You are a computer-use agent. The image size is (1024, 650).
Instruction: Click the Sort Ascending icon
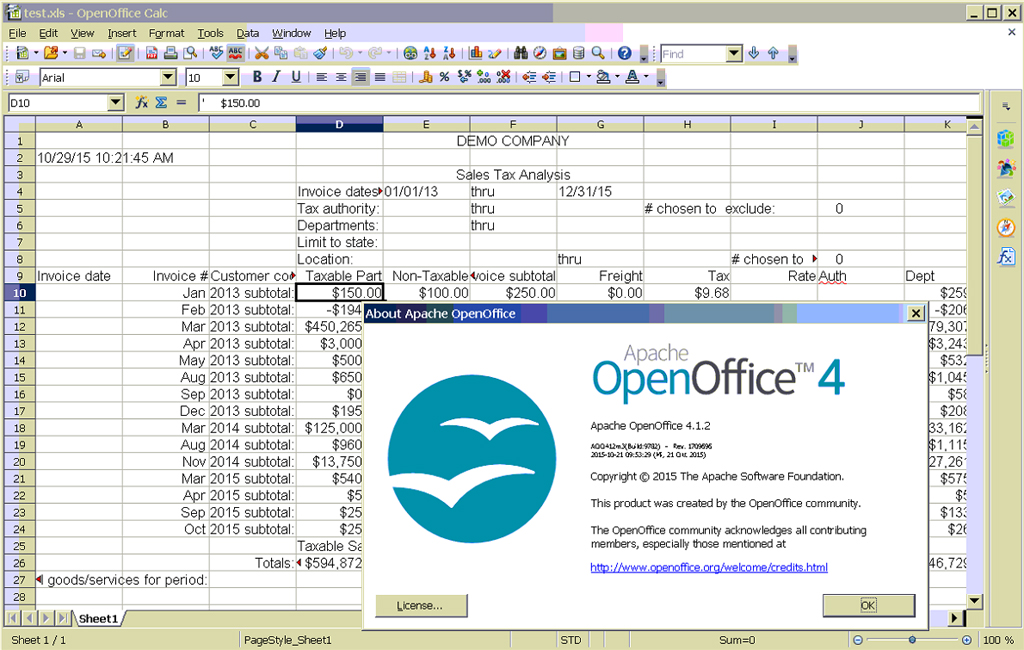[x=430, y=54]
